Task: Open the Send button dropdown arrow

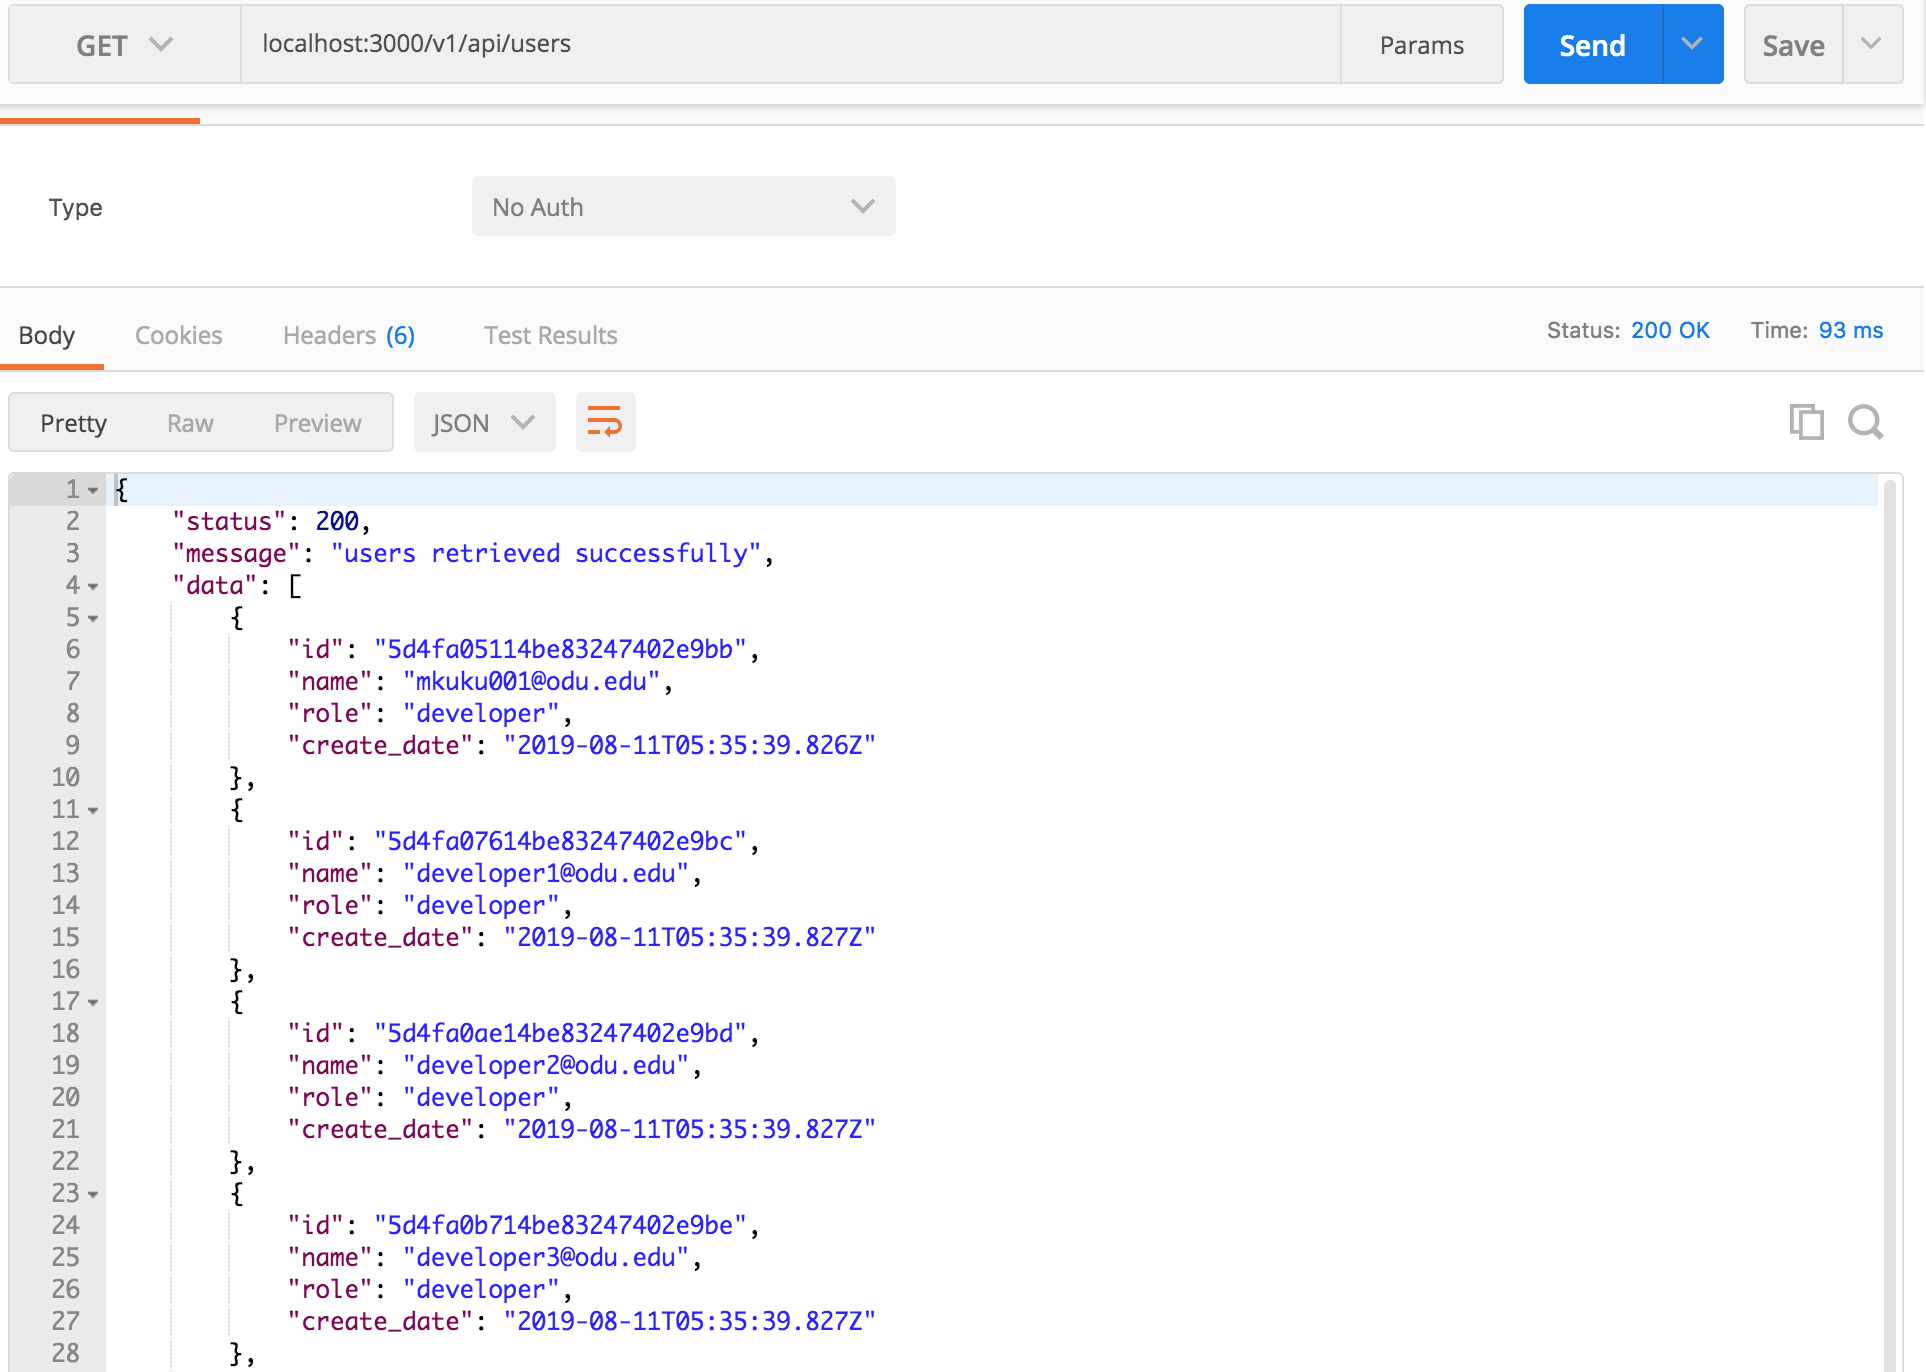Action: click(1692, 44)
